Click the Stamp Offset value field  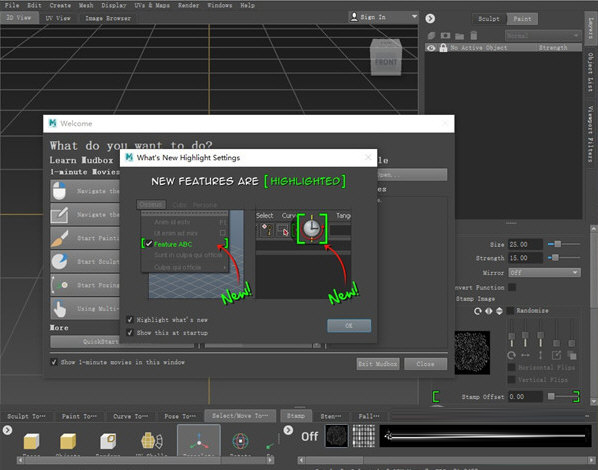point(525,397)
